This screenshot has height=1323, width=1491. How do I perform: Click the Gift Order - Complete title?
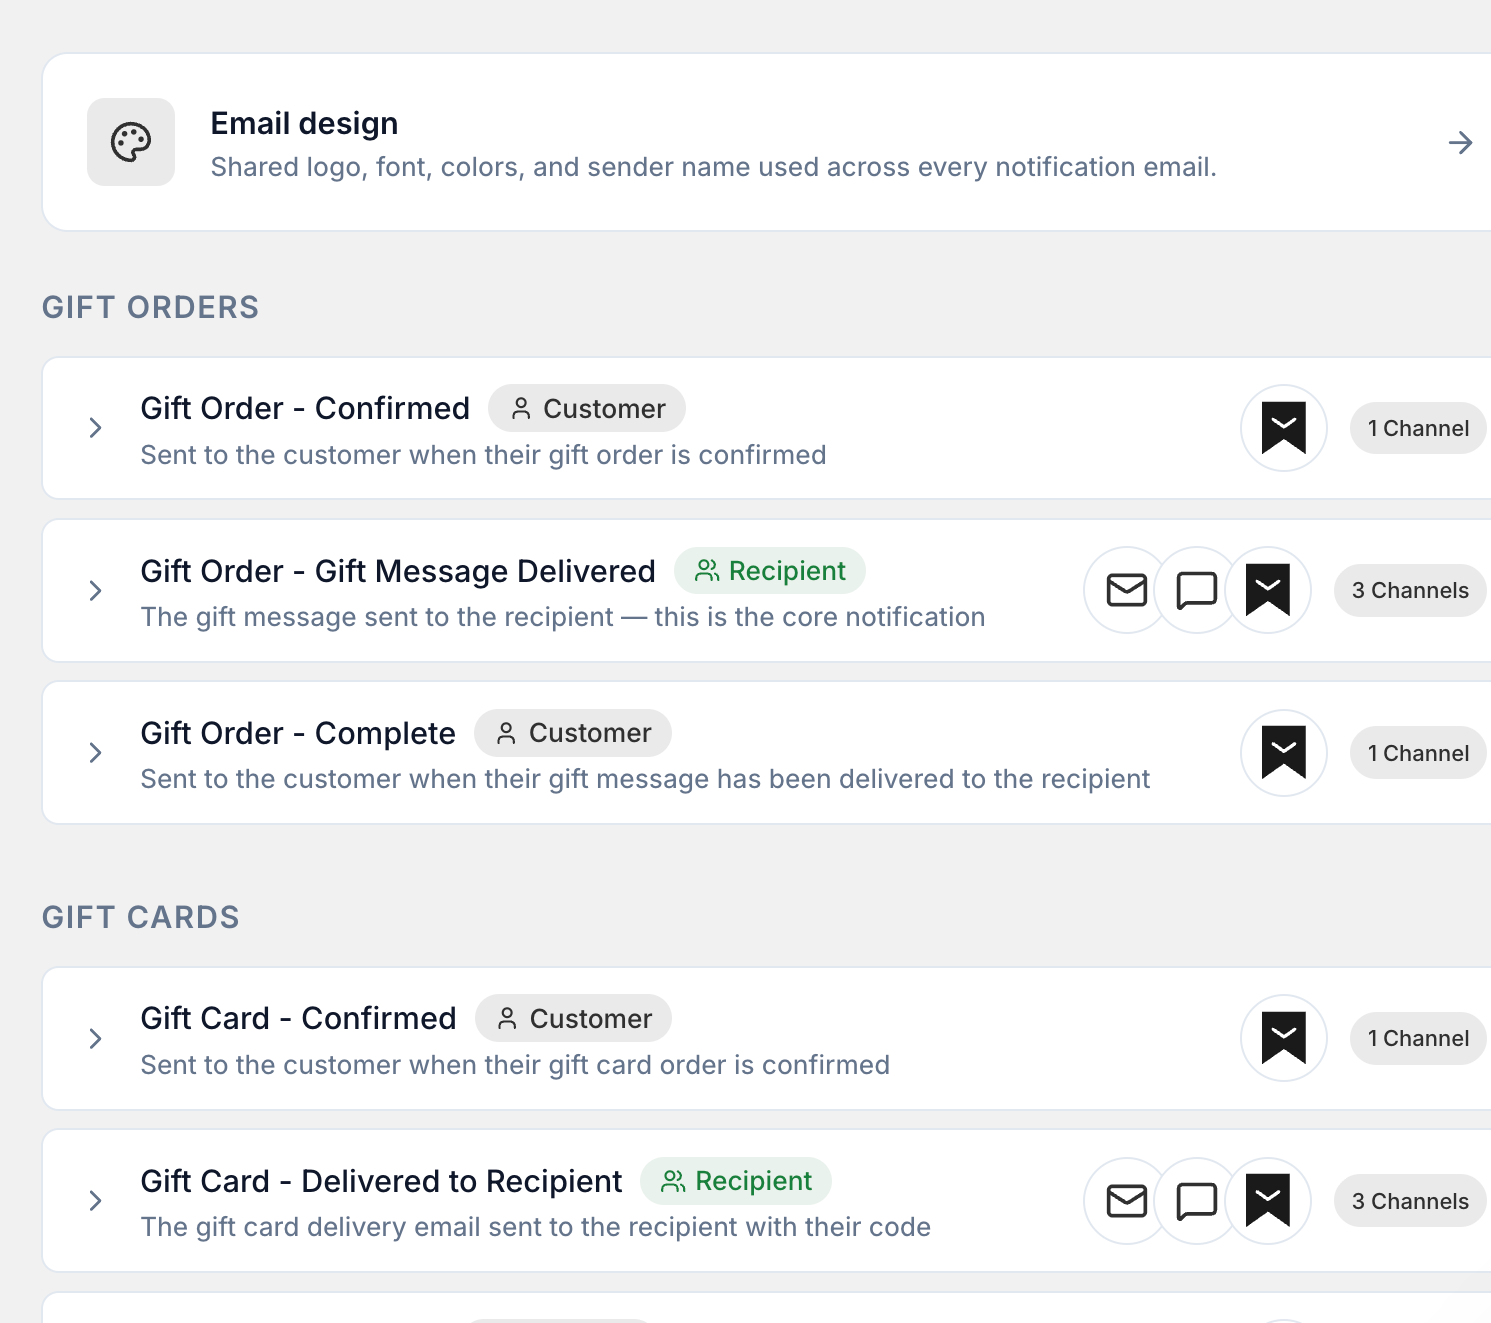click(298, 733)
